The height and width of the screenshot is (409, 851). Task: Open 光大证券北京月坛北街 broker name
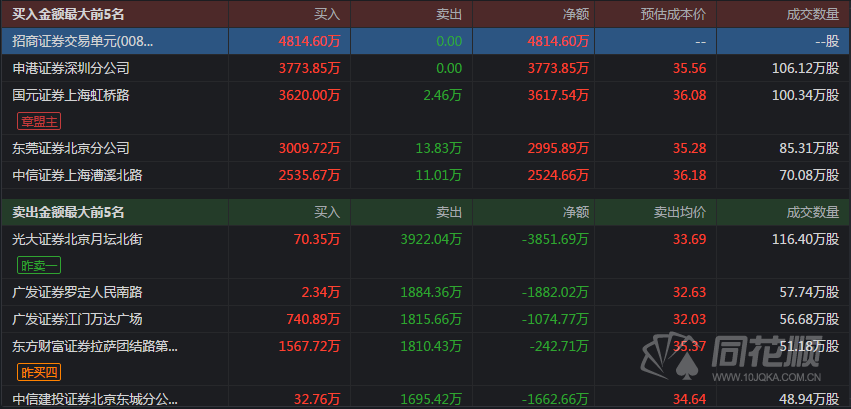coord(78,239)
